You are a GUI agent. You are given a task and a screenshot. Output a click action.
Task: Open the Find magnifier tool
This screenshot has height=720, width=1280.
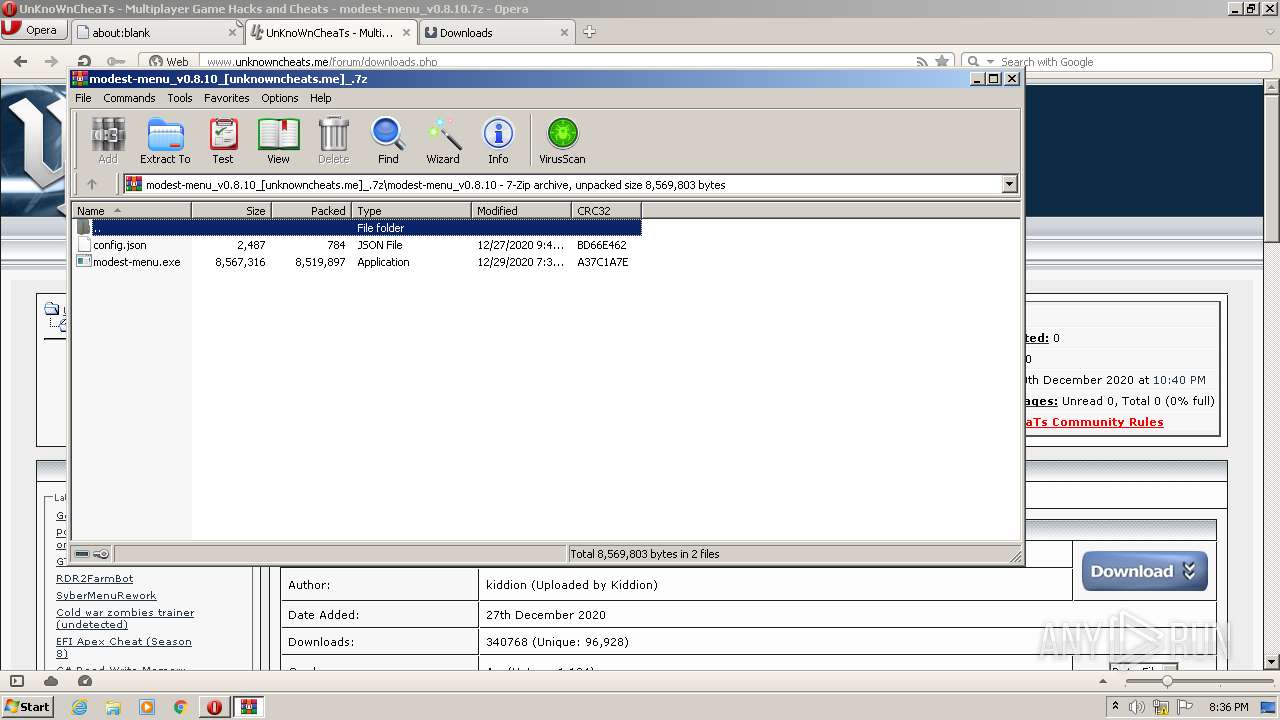click(x=388, y=140)
